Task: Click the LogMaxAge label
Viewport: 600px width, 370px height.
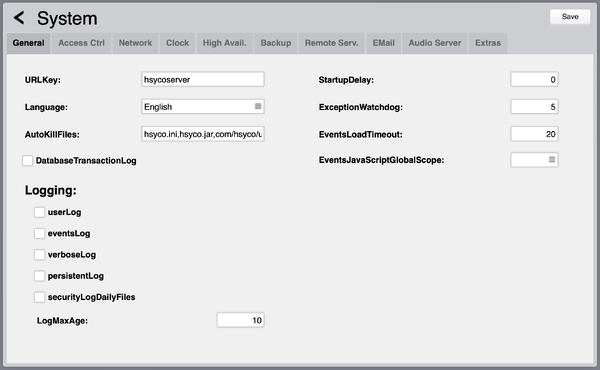Action: click(x=62, y=321)
